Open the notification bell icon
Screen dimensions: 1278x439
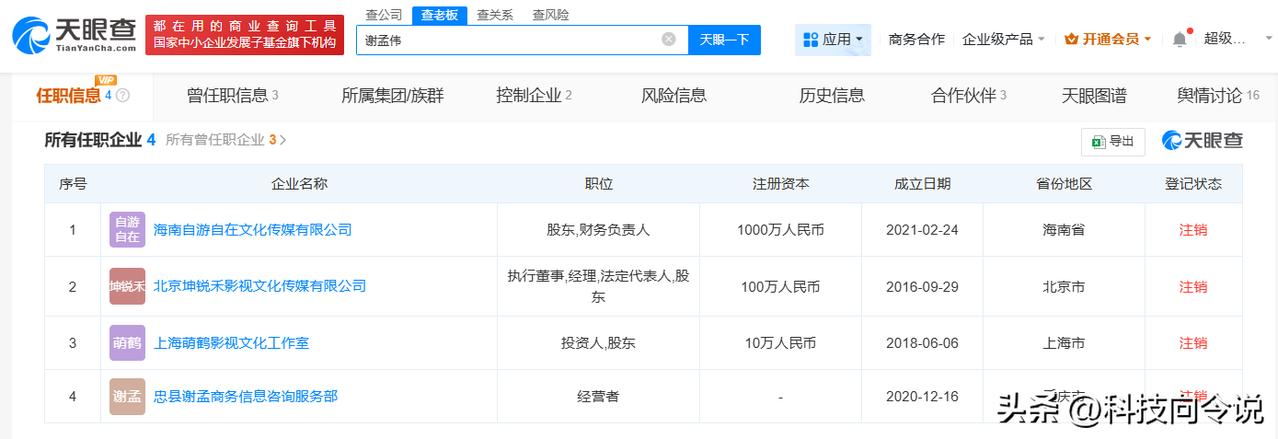coord(1180,39)
